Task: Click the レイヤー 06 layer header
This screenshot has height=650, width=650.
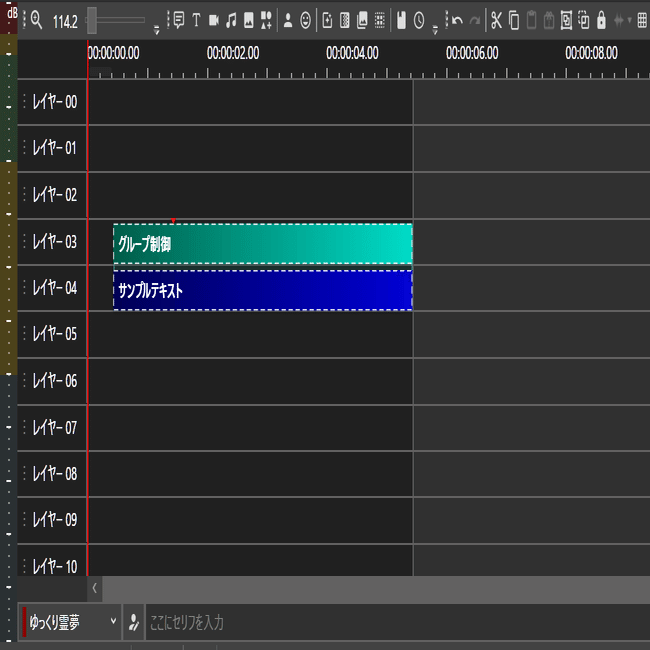Action: pyautogui.click(x=52, y=381)
